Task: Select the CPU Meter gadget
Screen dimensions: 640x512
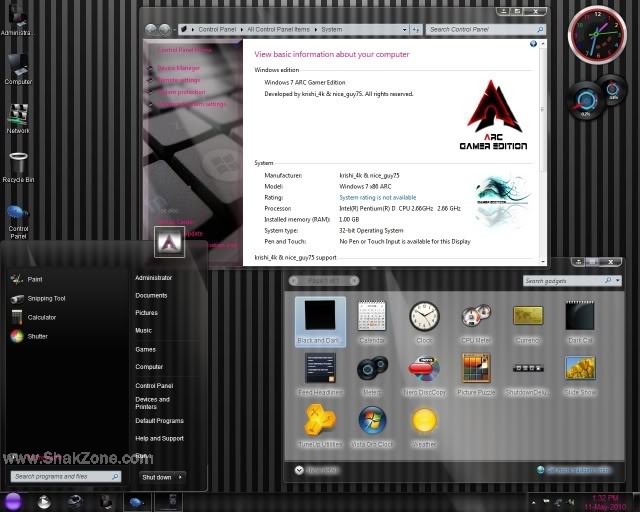Action: click(476, 323)
